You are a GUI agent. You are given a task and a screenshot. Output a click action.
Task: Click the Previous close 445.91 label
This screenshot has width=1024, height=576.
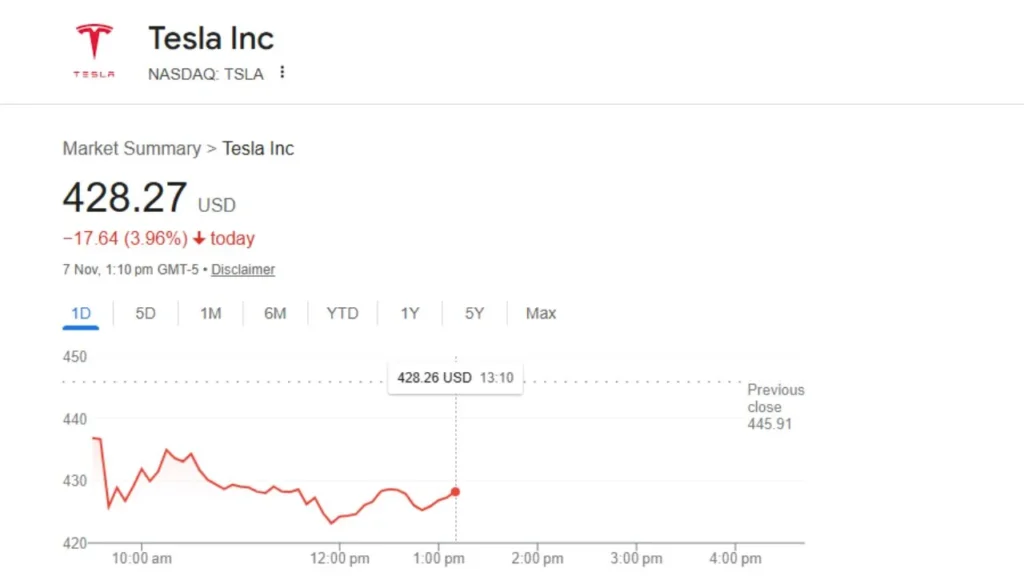coord(776,406)
